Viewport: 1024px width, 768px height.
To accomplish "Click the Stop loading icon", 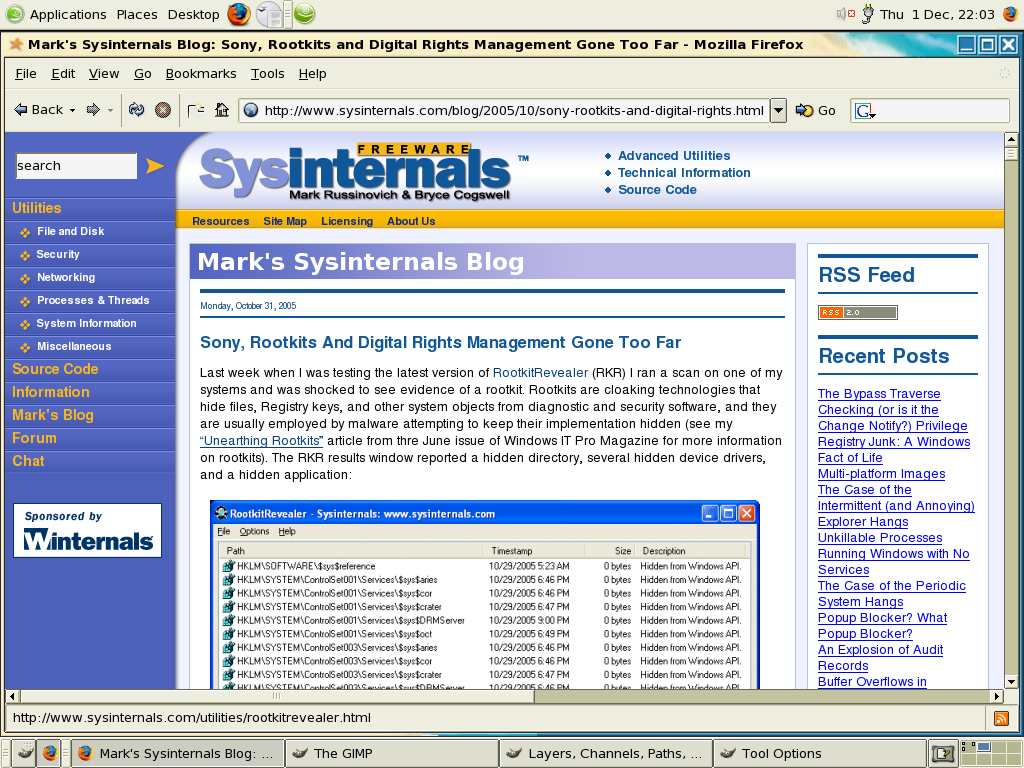I will tap(163, 110).
